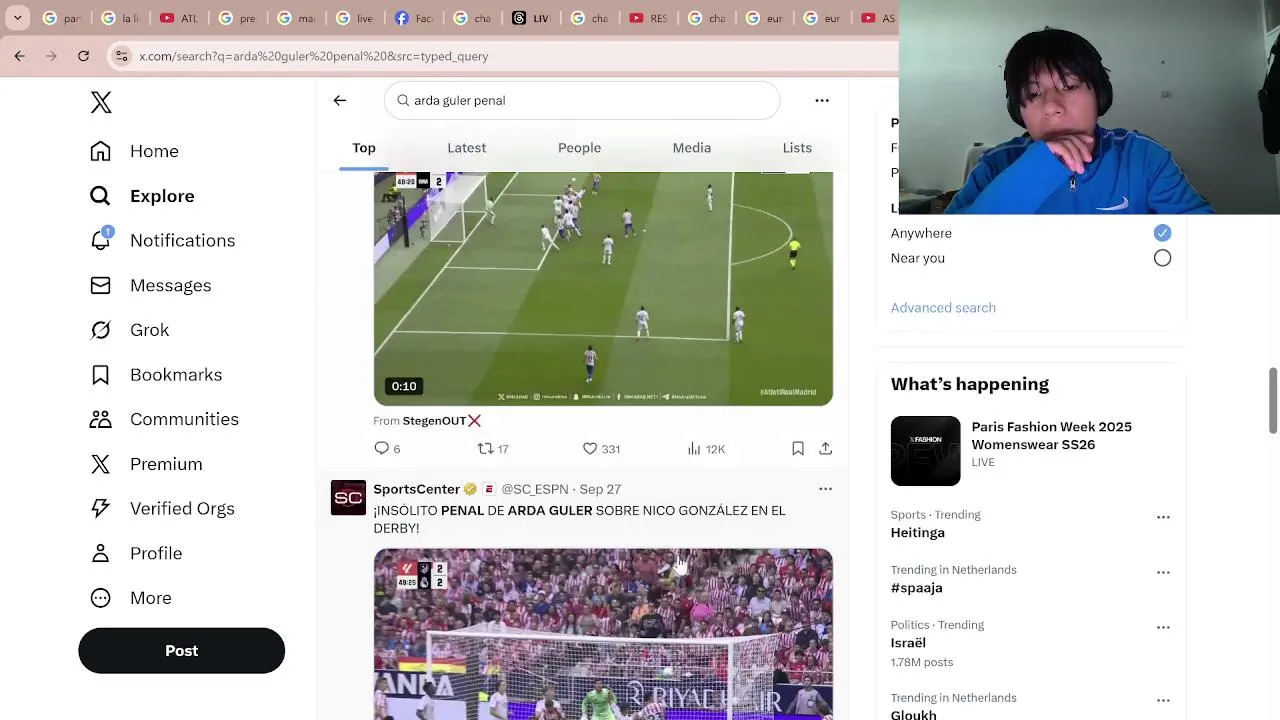Select the Top tab
The image size is (1280, 720).
(364, 148)
